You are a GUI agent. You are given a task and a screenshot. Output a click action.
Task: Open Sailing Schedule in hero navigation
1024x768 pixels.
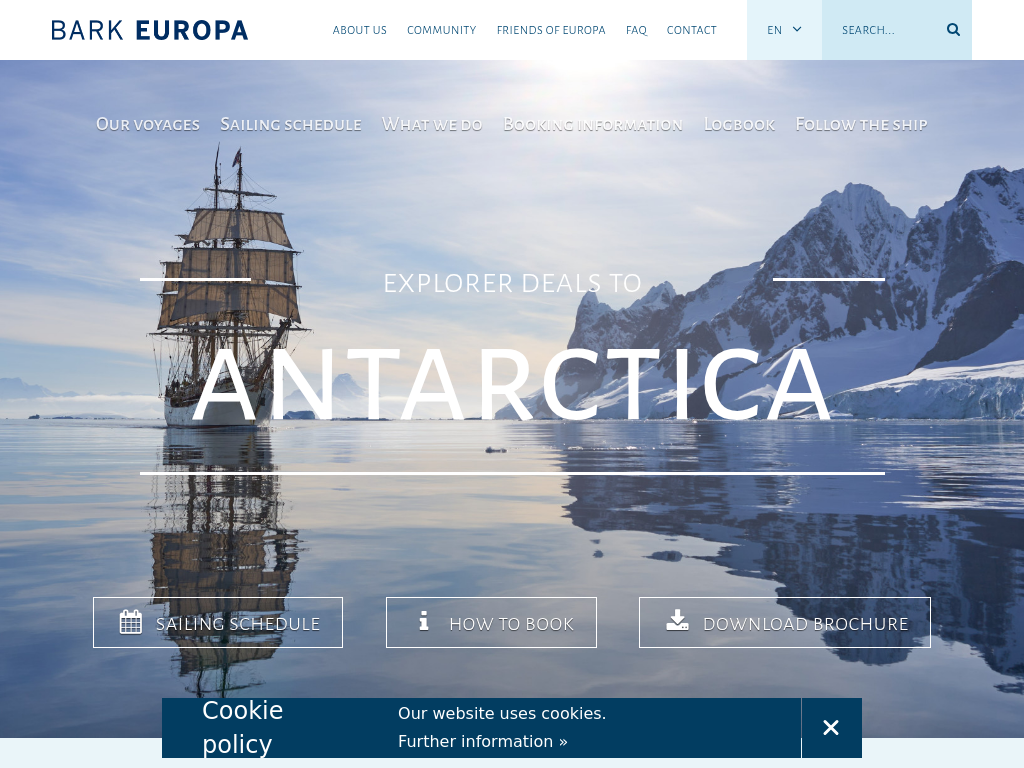(x=291, y=124)
